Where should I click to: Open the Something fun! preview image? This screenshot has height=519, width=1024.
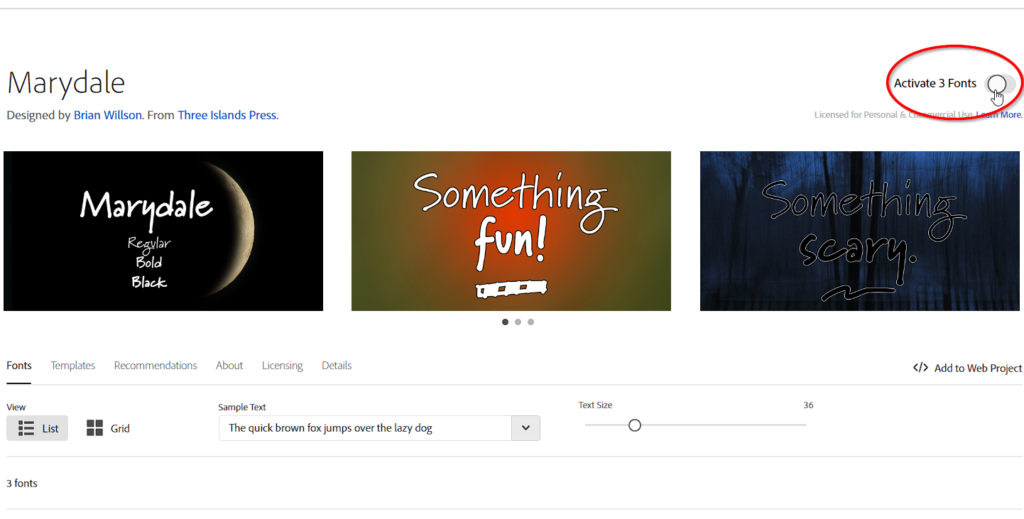(x=511, y=231)
